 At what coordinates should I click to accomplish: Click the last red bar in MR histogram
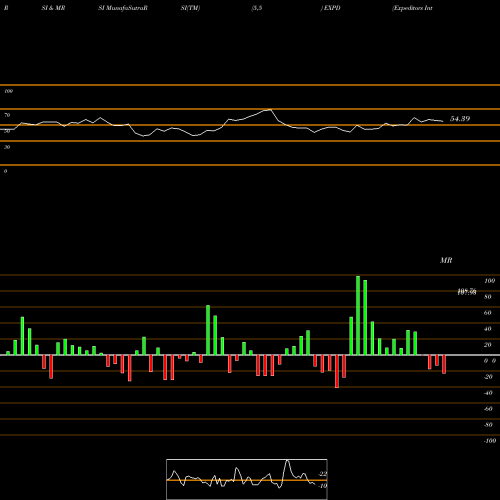click(444, 364)
